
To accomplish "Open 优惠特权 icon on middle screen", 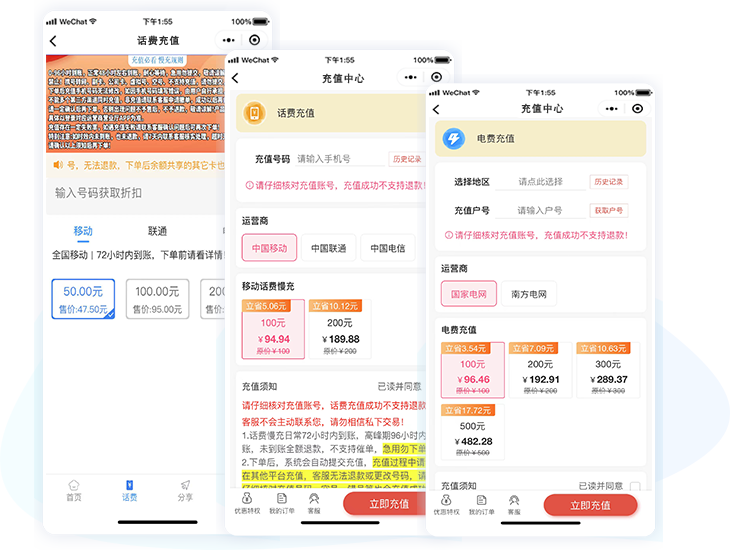I will pyautogui.click(x=247, y=504).
